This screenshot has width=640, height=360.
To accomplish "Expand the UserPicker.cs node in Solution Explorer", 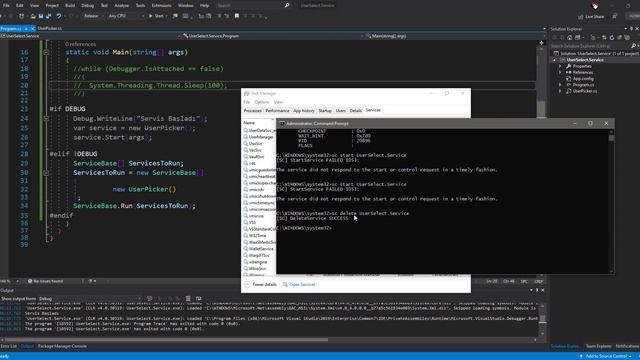I will click(x=560, y=91).
